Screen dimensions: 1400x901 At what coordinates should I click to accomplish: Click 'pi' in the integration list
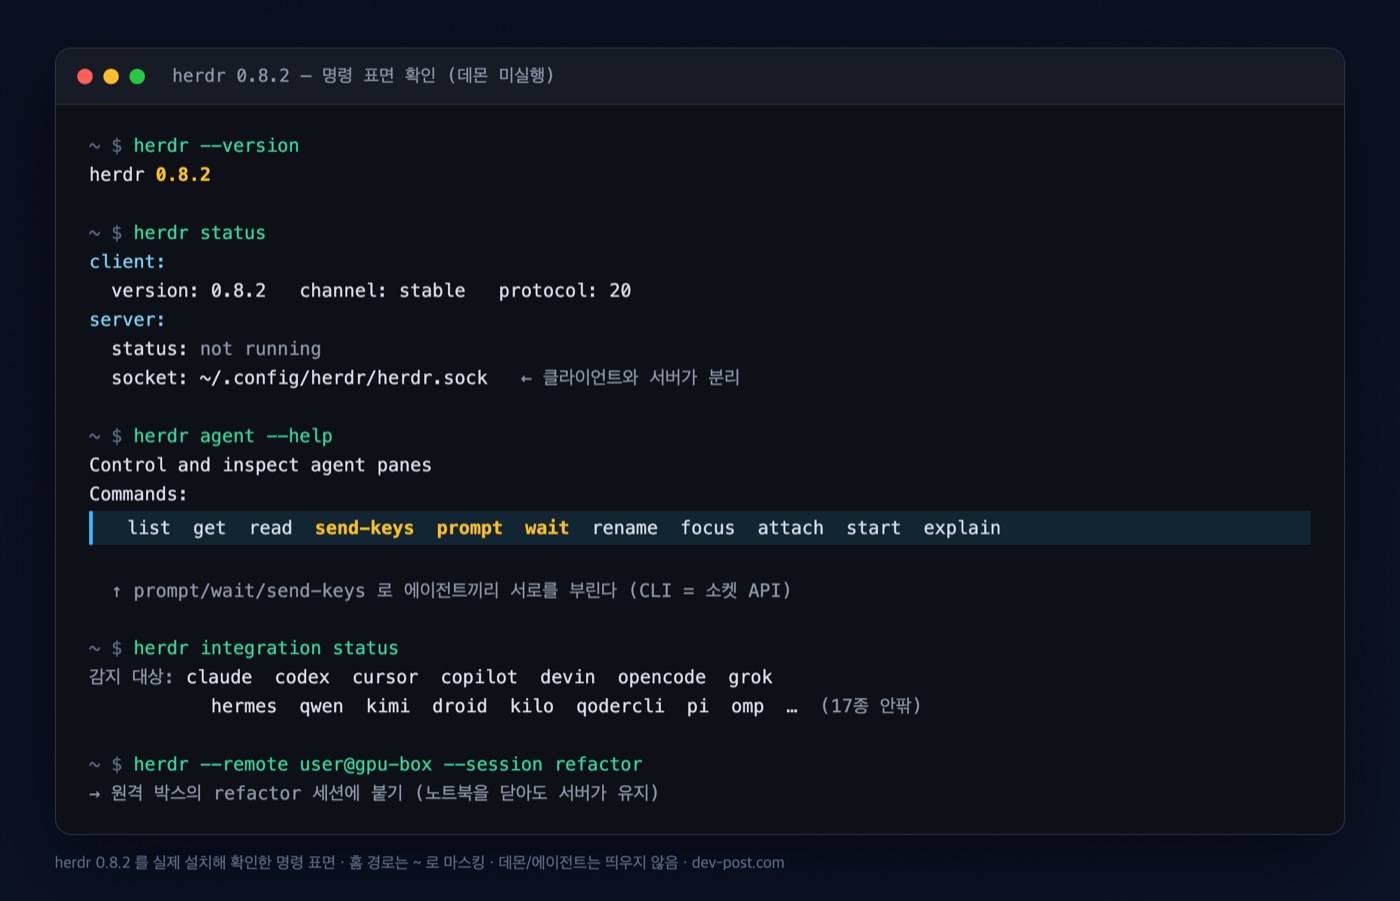pos(698,707)
